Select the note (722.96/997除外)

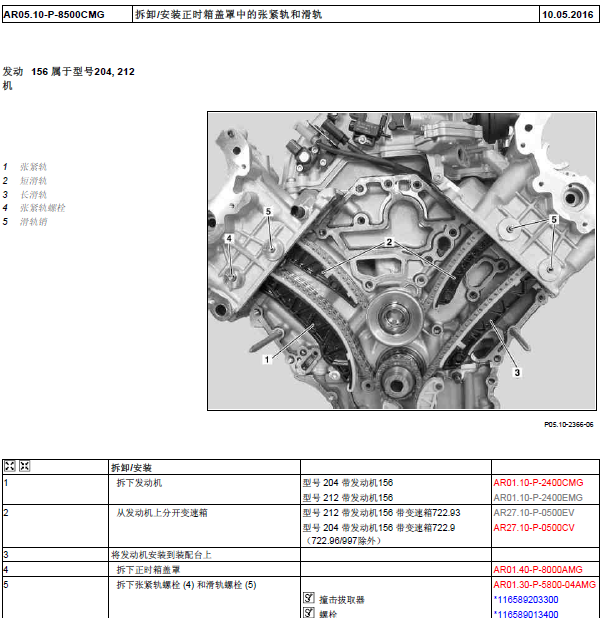pos(343,541)
